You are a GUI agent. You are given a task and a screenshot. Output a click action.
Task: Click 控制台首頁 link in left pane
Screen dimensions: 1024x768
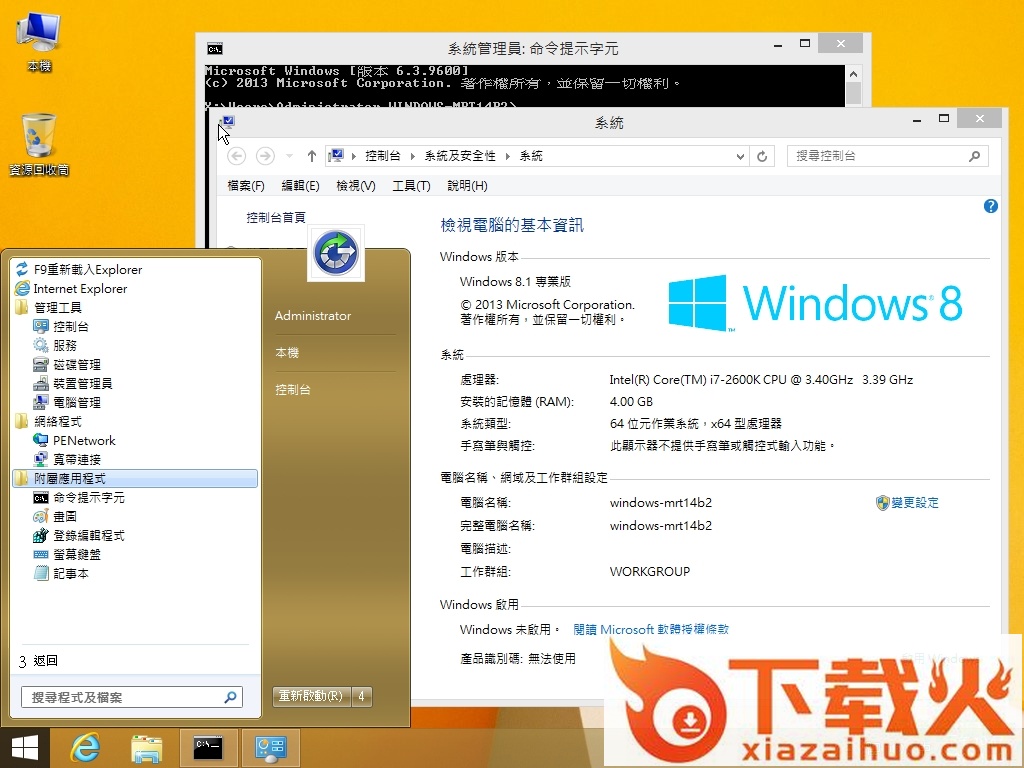coord(276,217)
